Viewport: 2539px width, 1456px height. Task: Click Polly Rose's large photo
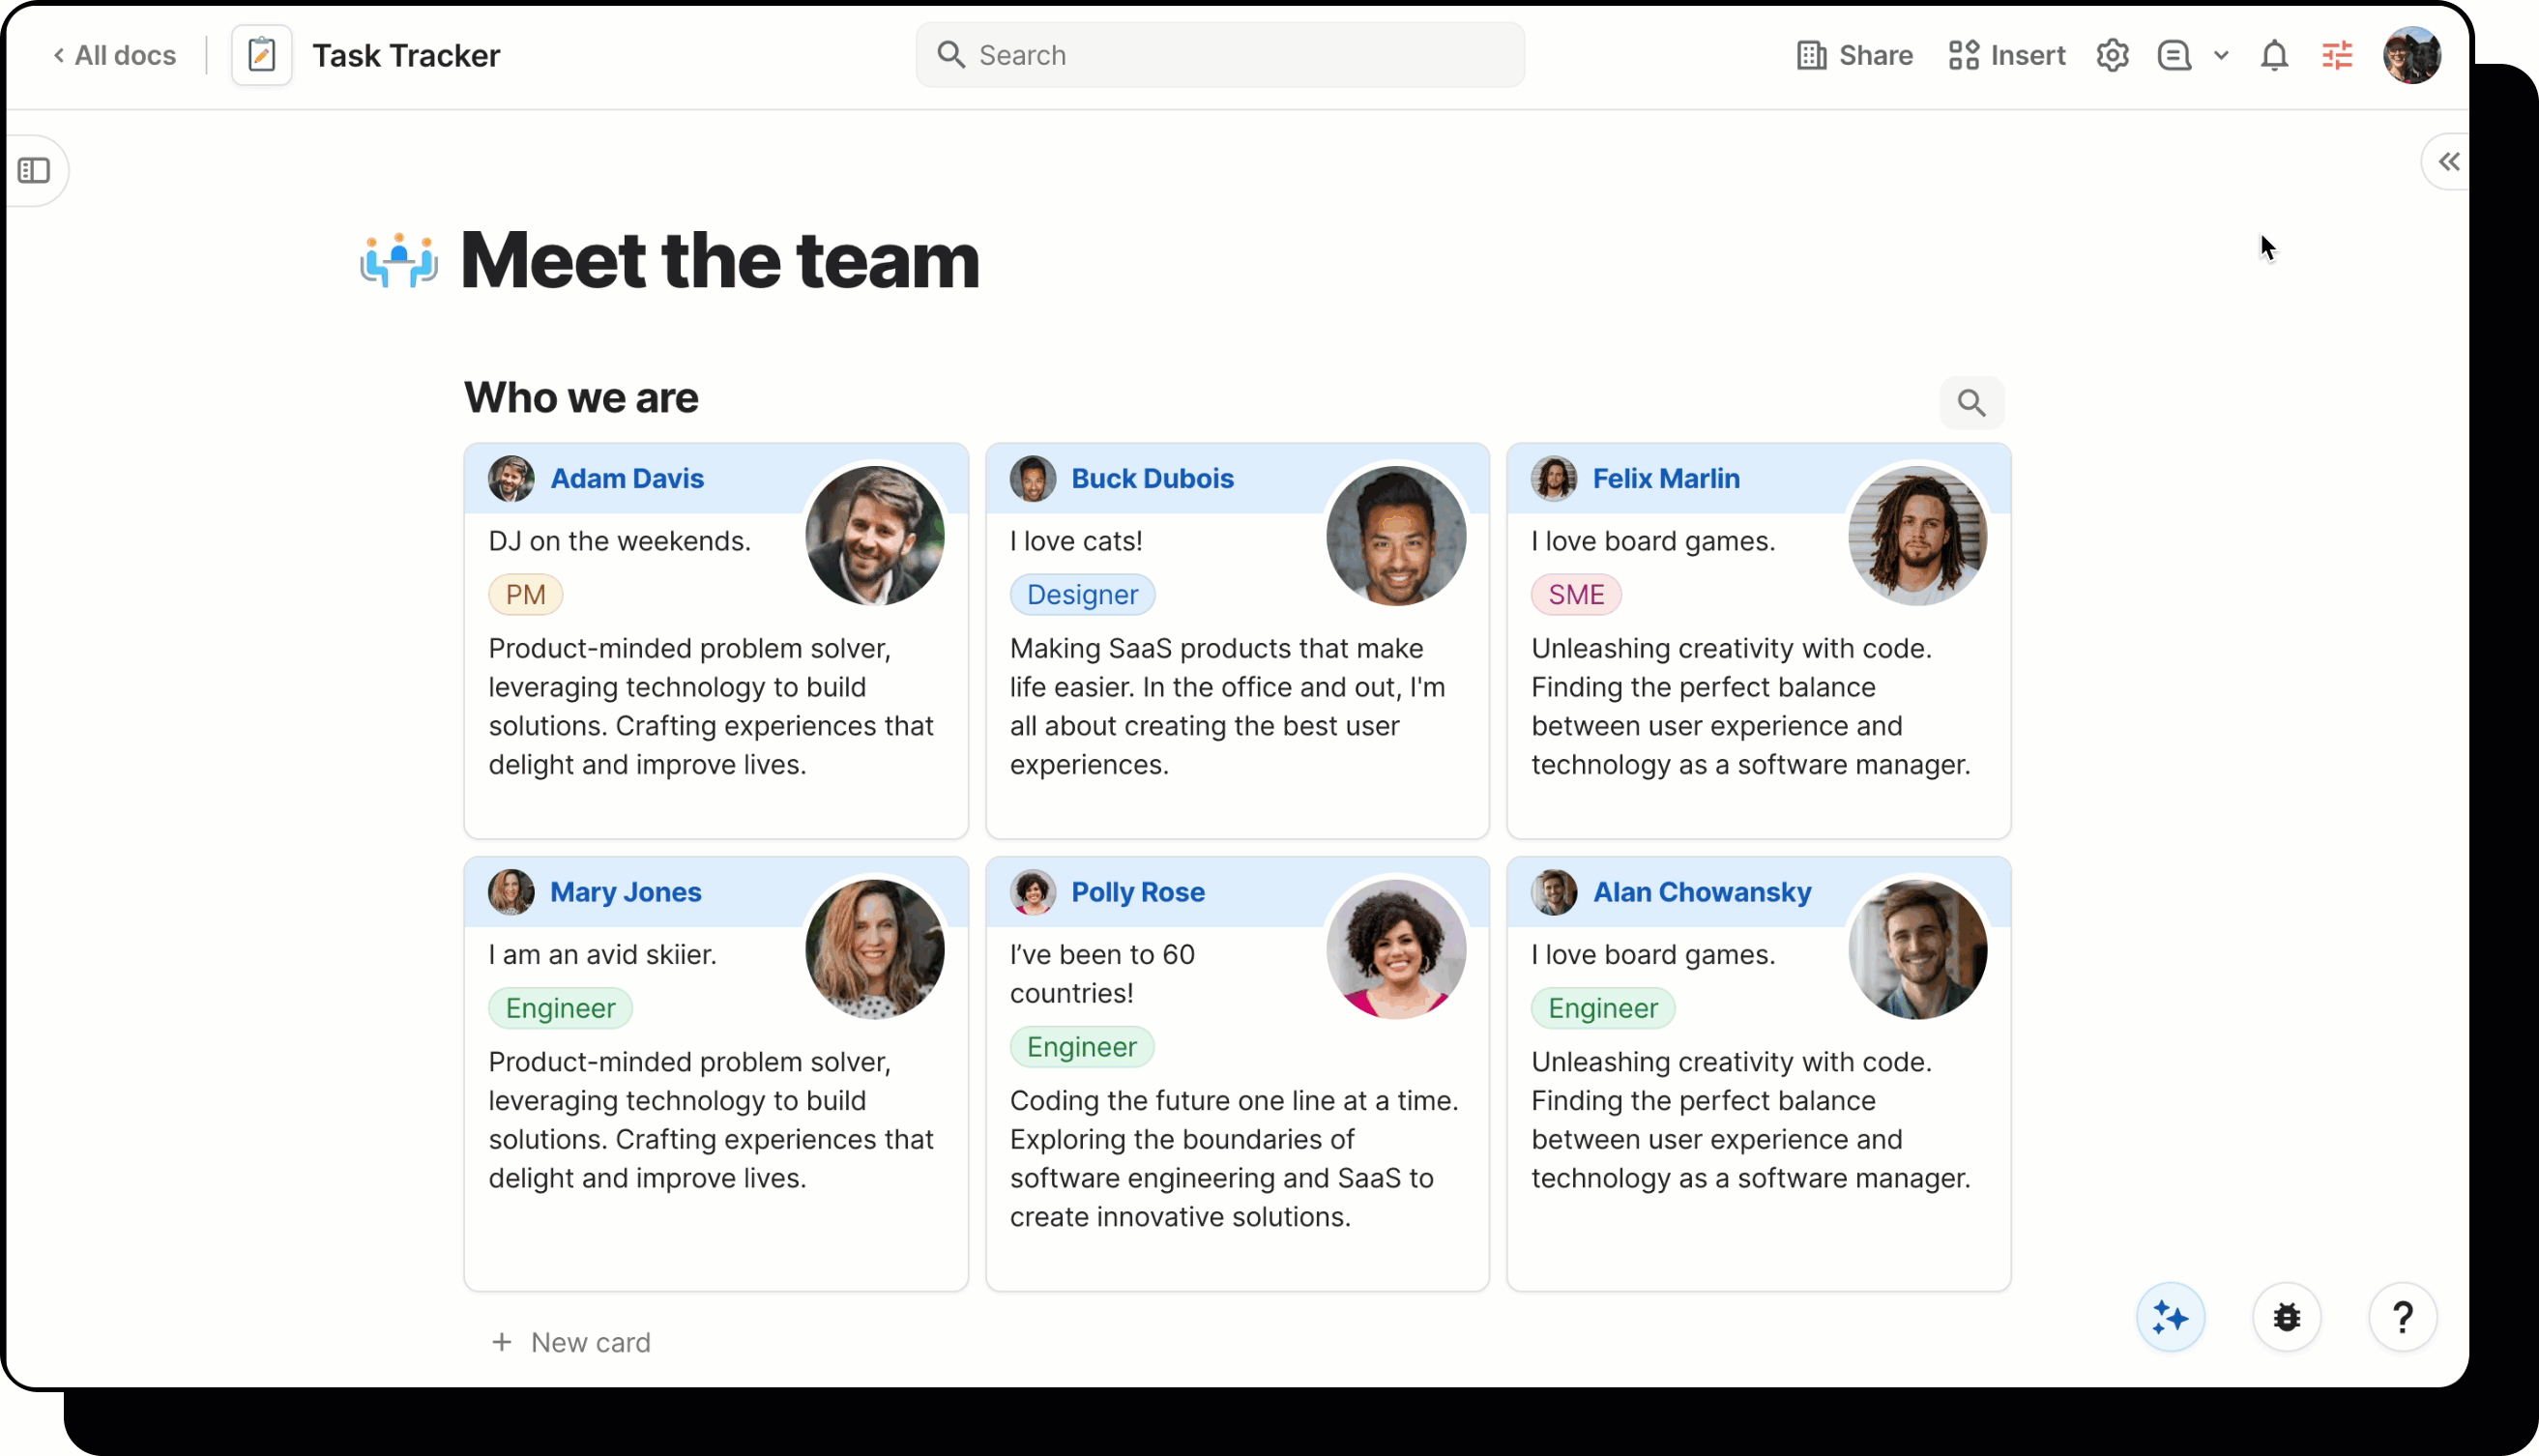click(1396, 948)
